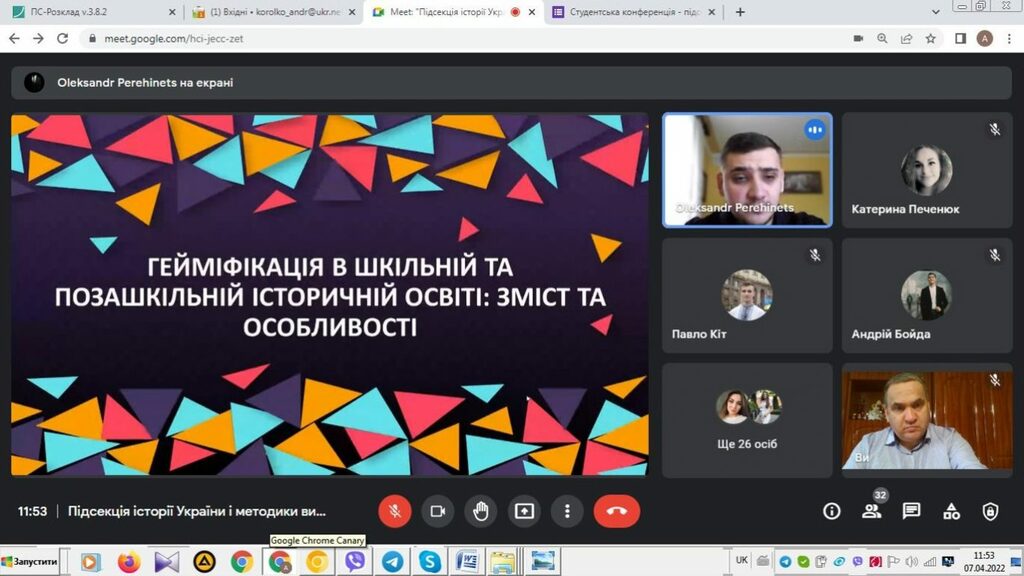Click the present screen icon

click(524, 511)
